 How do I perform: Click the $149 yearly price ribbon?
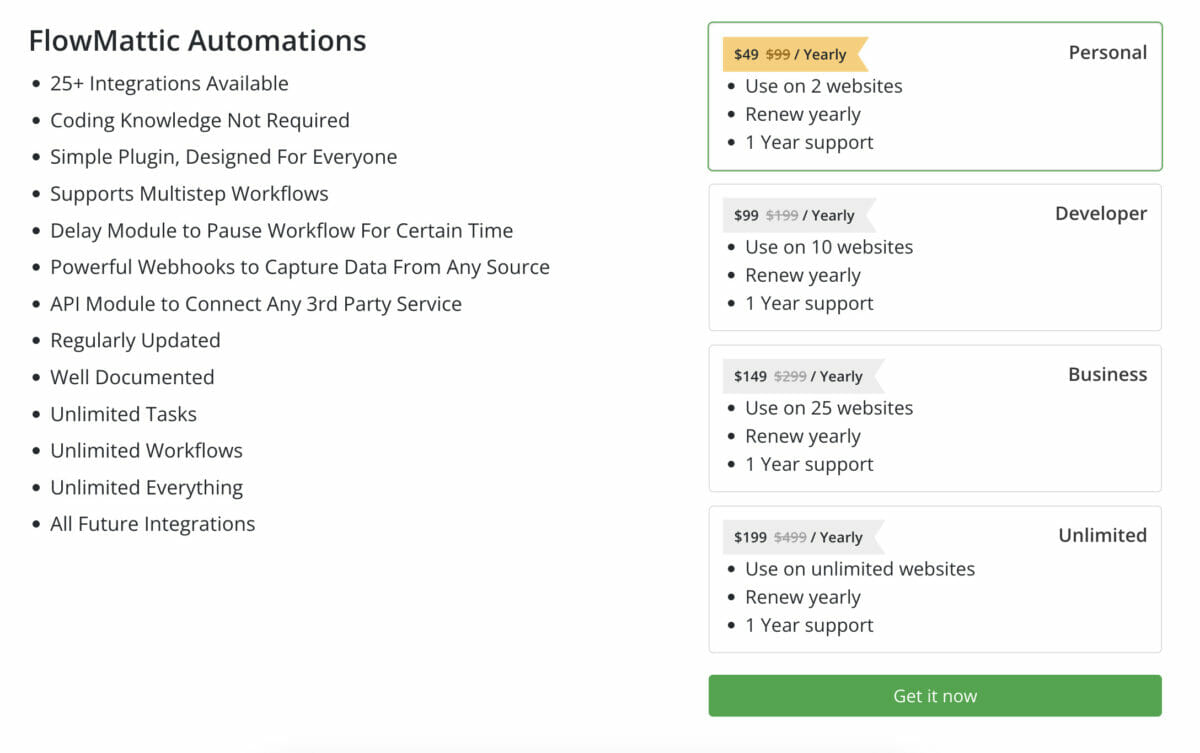[797, 377]
